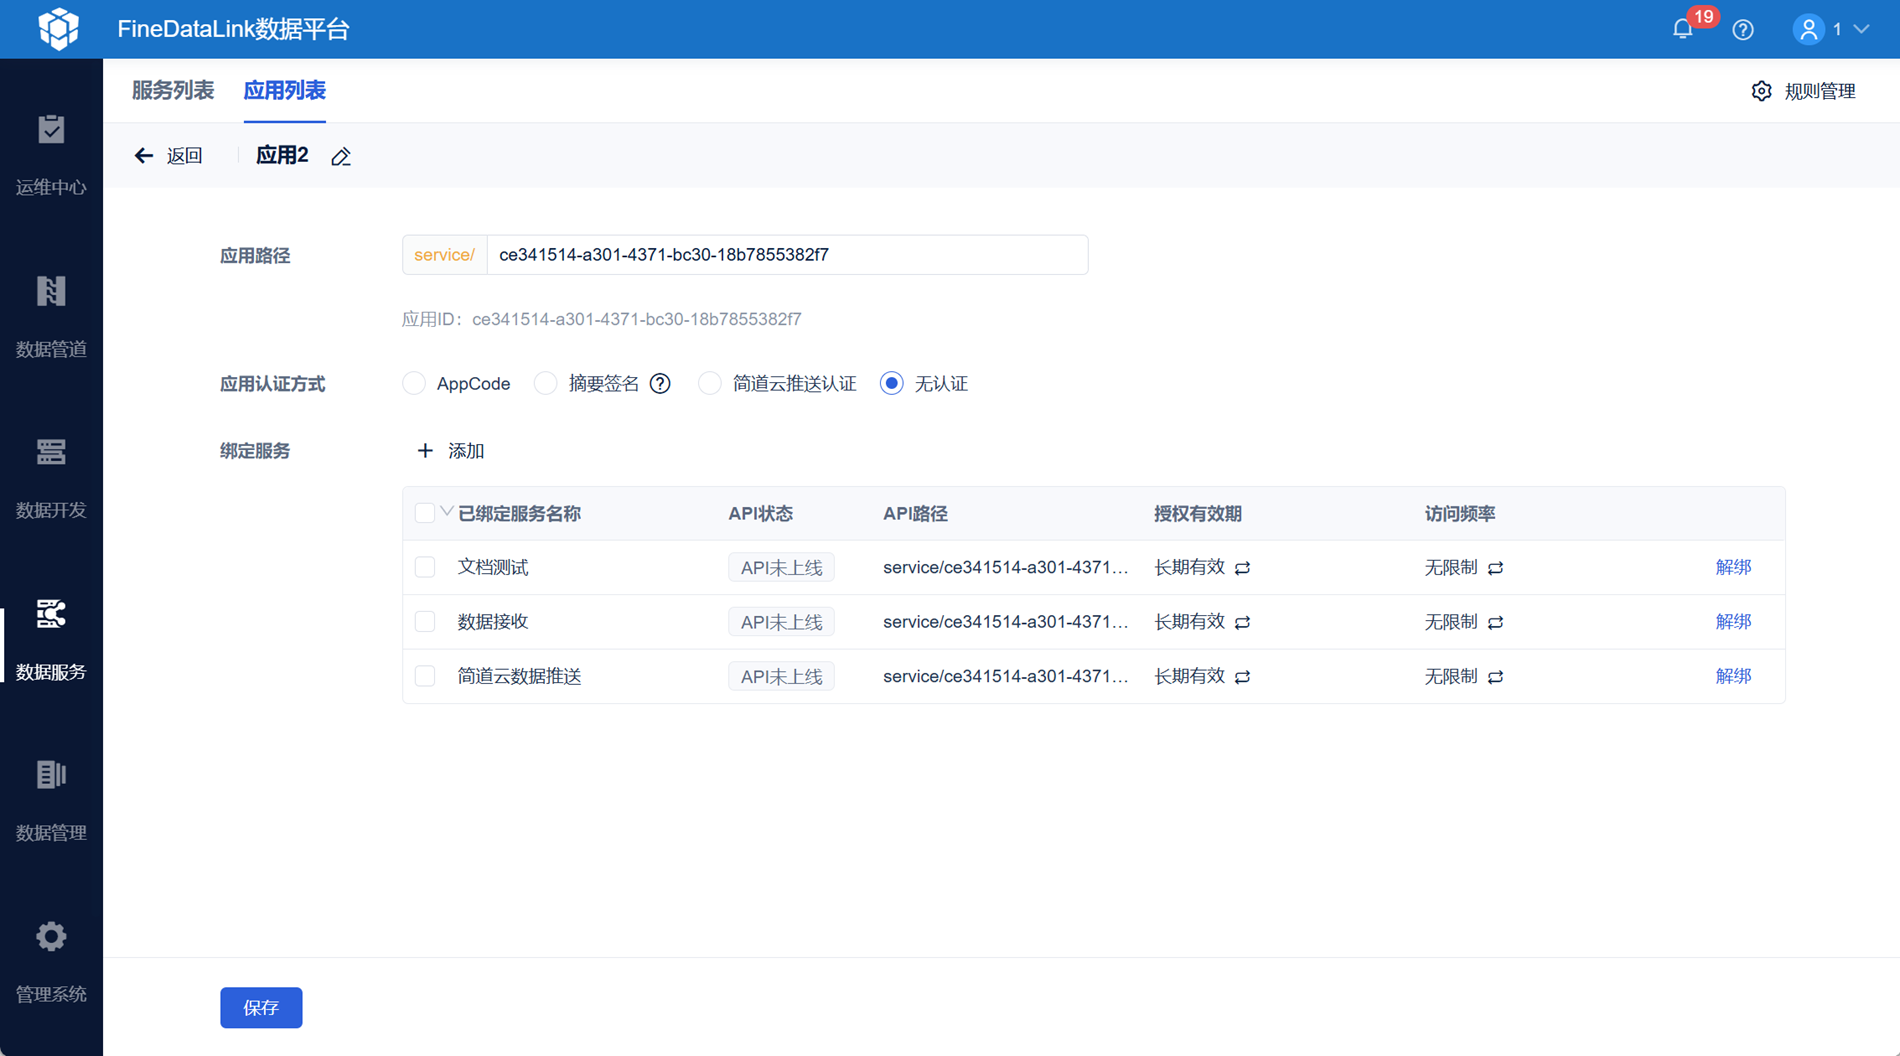Click the API路径 of the 数据接收 row
Screen dimensions: 1900x1056
click(1005, 622)
